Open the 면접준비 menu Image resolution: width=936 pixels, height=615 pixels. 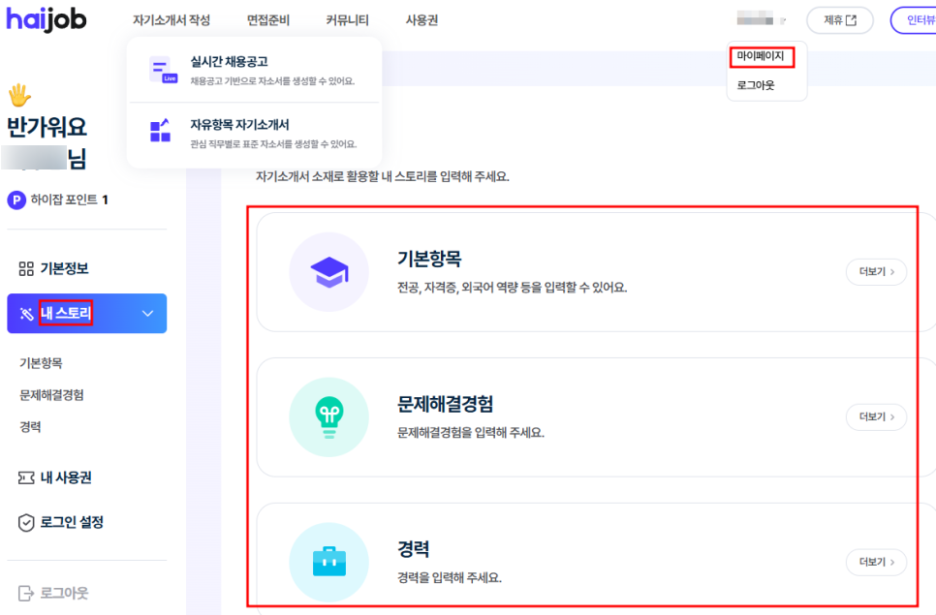click(x=268, y=20)
